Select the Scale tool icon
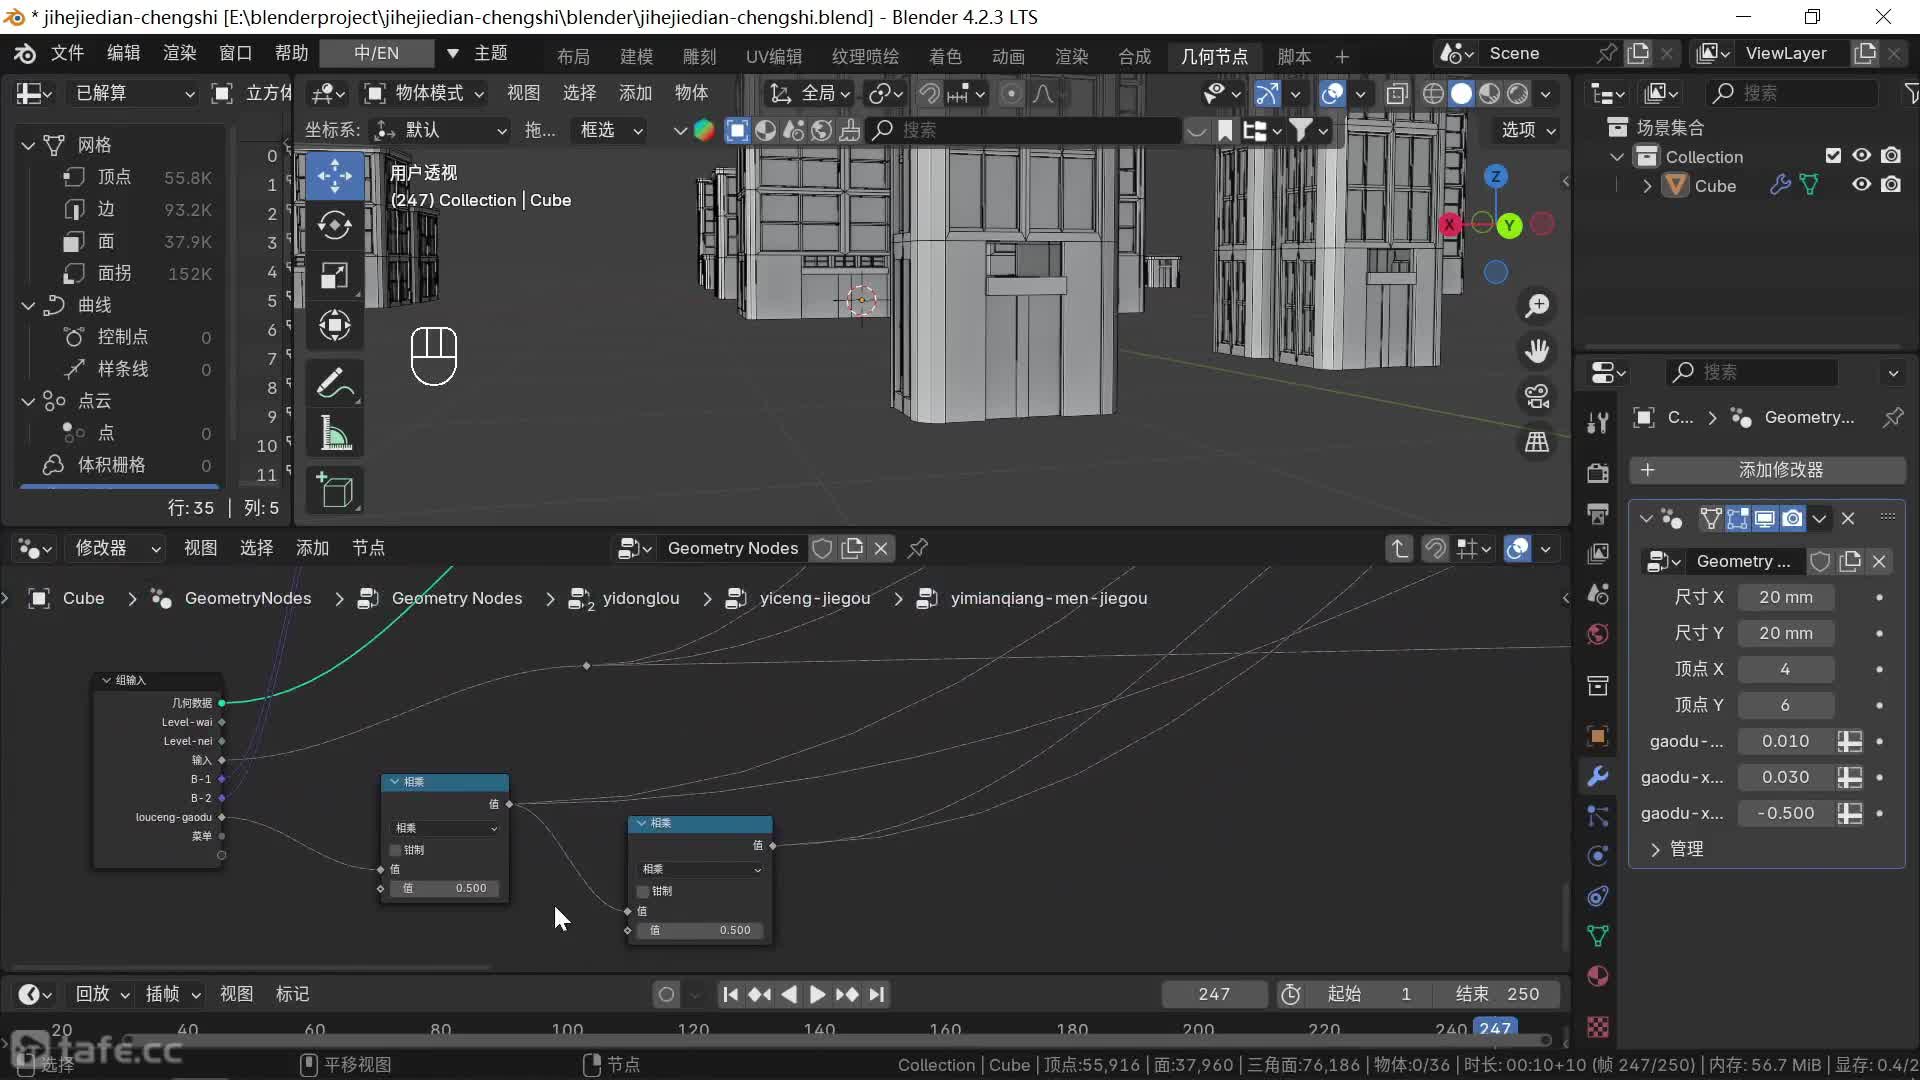 pos(334,275)
